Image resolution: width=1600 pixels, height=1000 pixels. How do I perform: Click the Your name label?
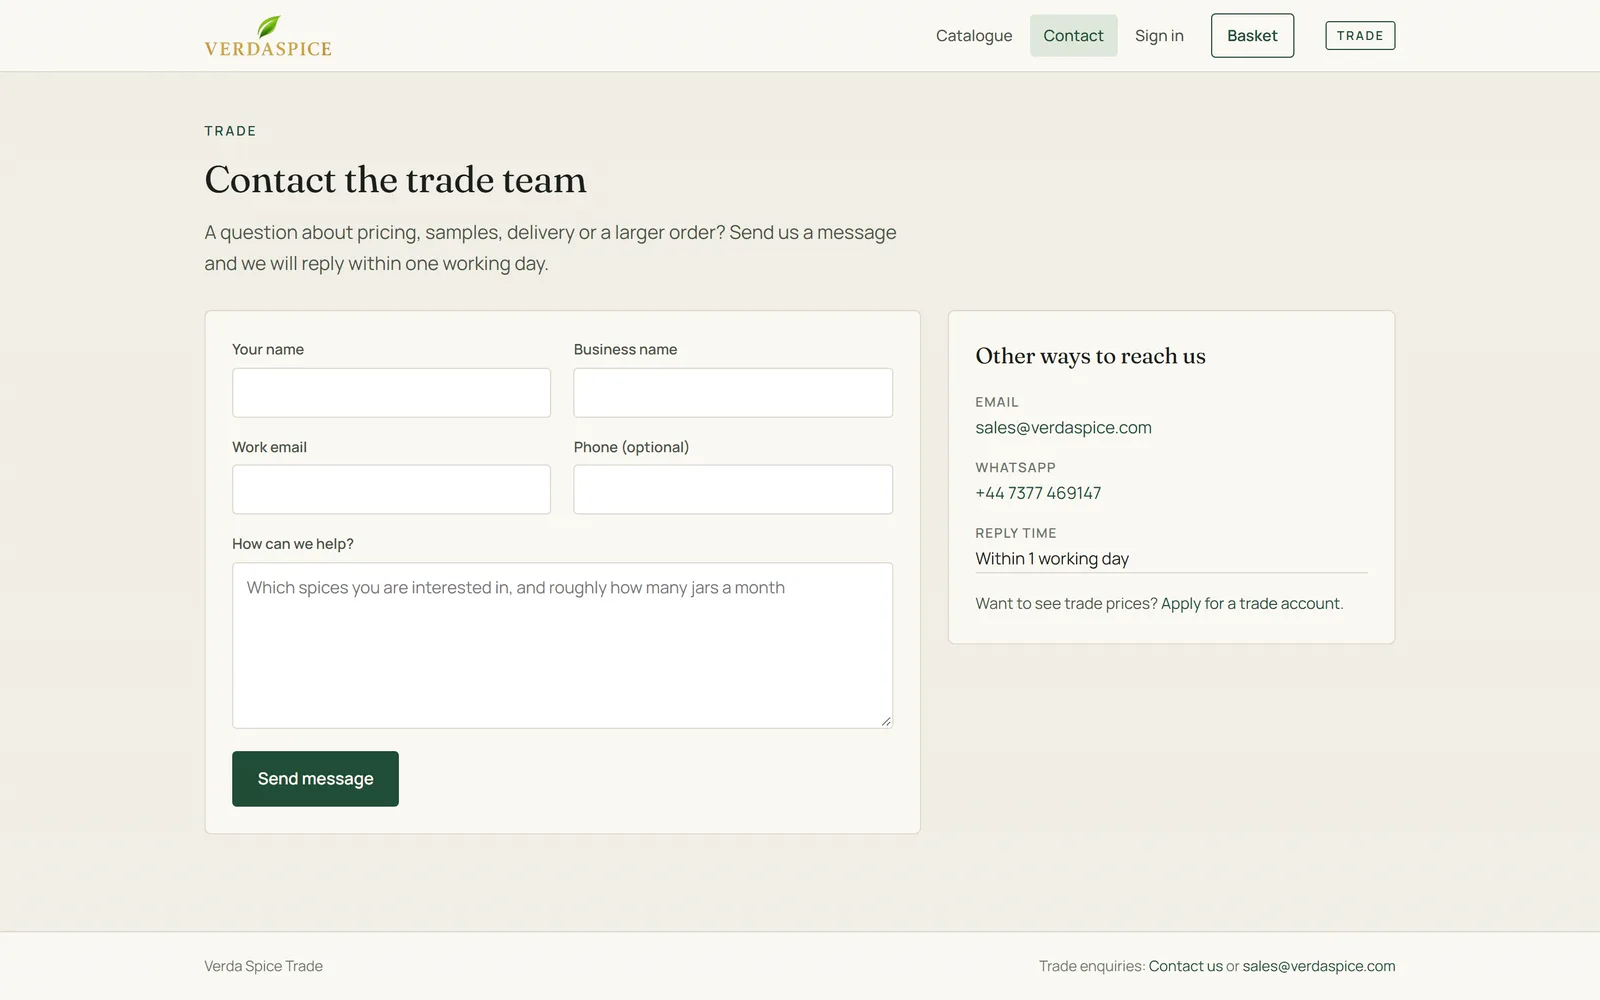[268, 349]
